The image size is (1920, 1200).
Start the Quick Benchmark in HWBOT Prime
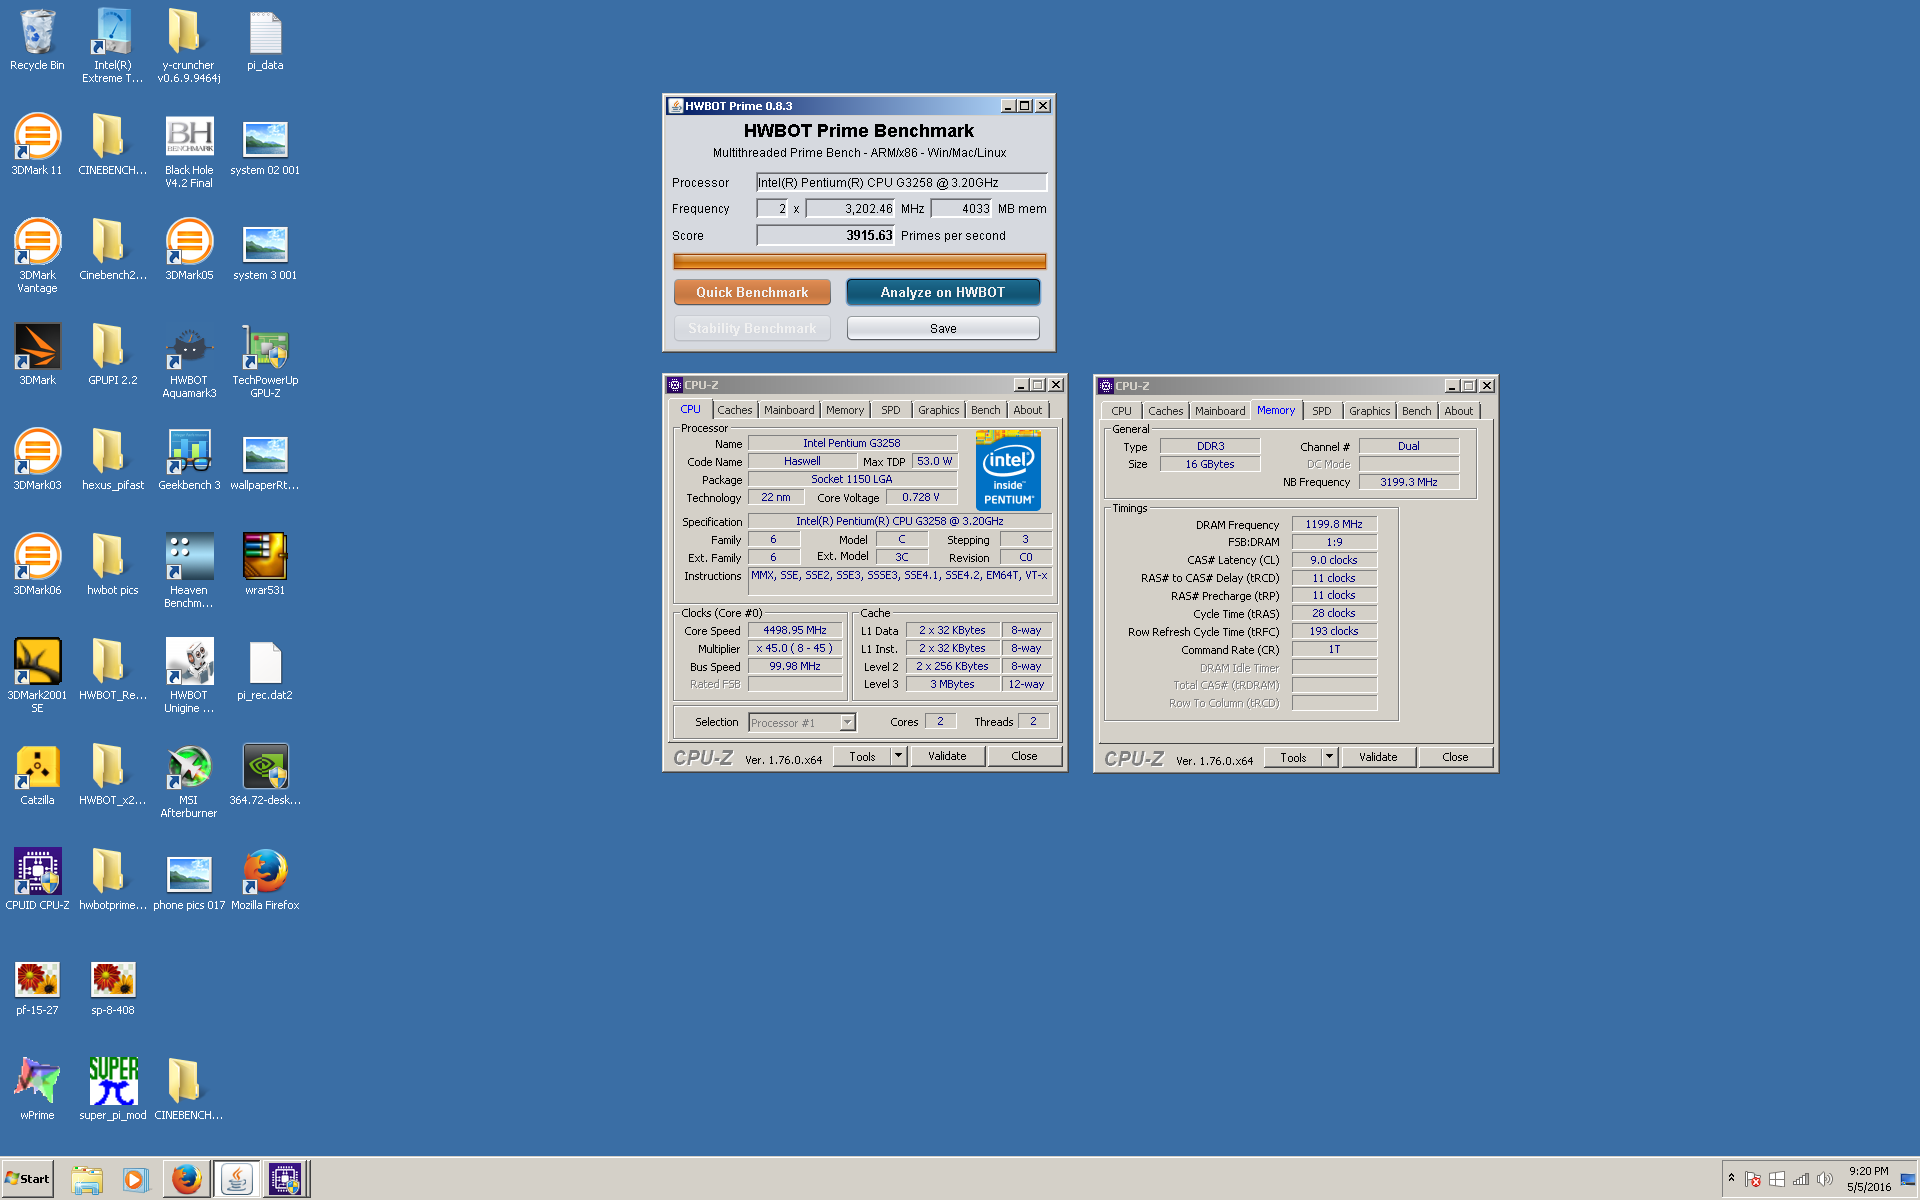[752, 292]
